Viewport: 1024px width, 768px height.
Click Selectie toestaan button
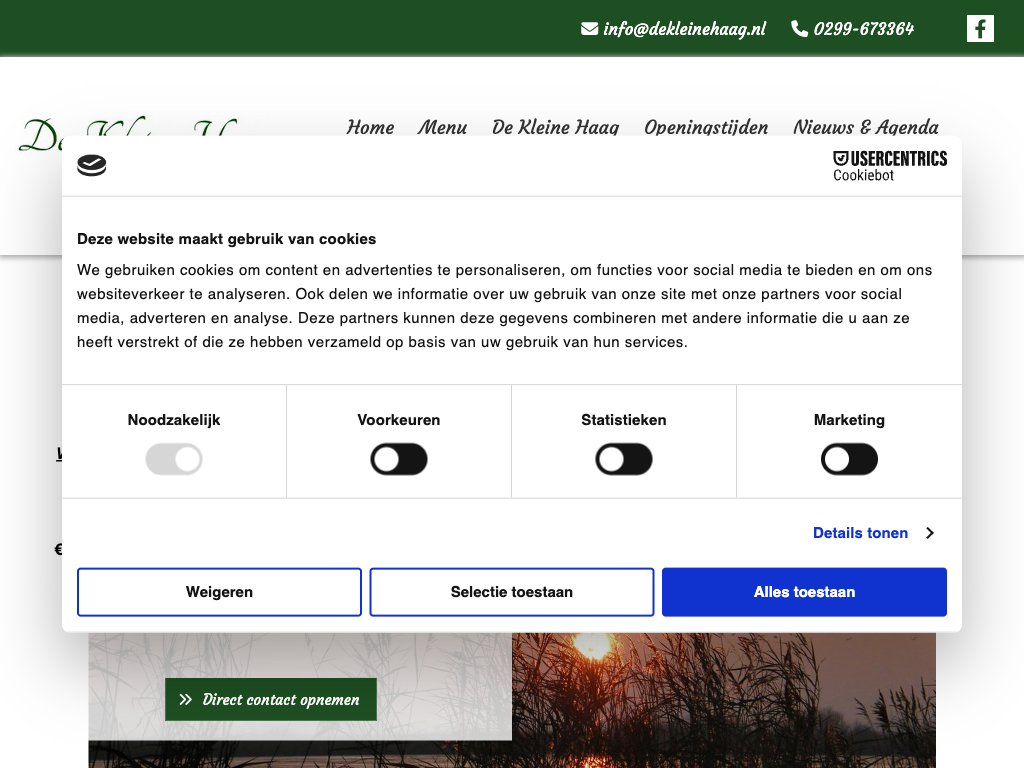(512, 592)
